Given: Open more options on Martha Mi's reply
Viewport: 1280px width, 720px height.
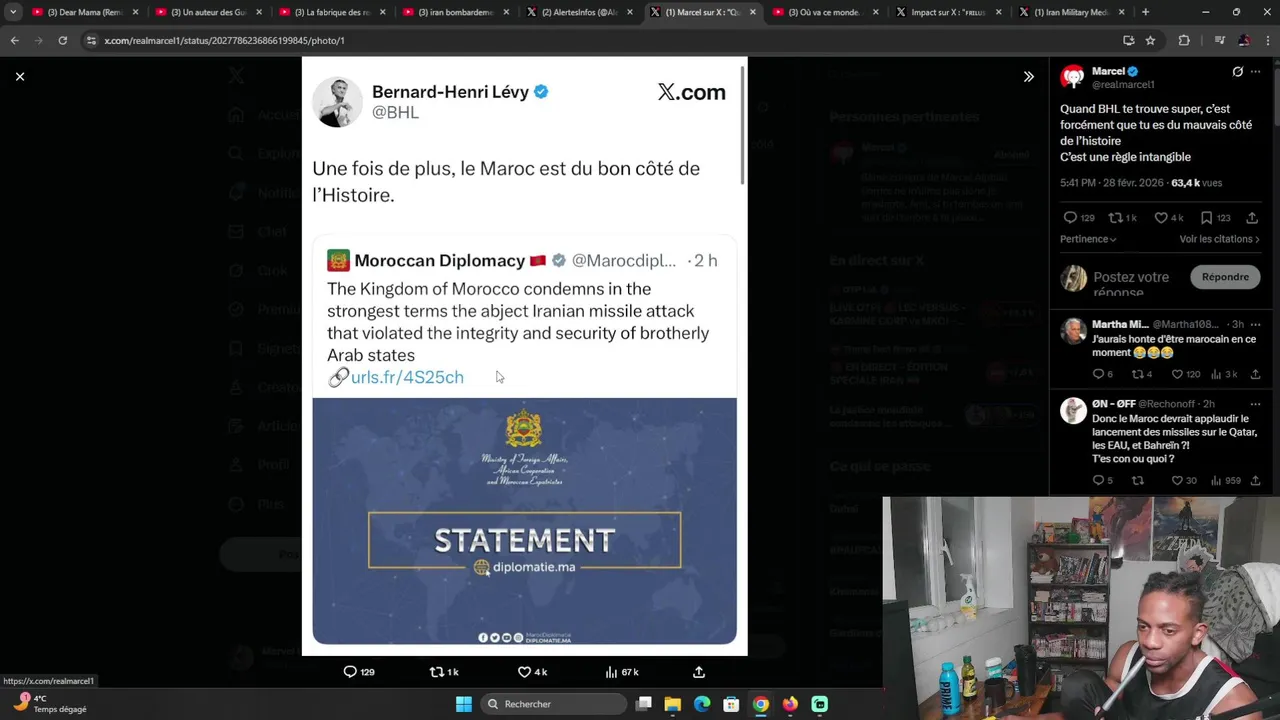Looking at the screenshot, I should point(1256,324).
